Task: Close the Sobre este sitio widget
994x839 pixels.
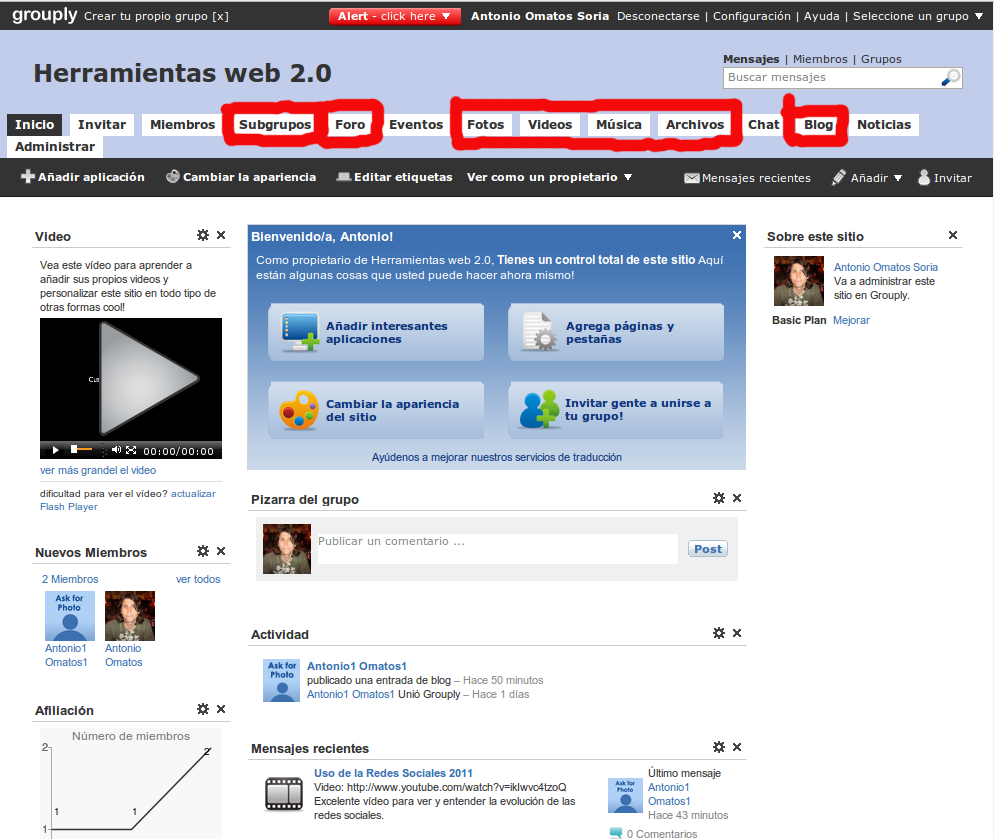Action: pyautogui.click(x=953, y=235)
